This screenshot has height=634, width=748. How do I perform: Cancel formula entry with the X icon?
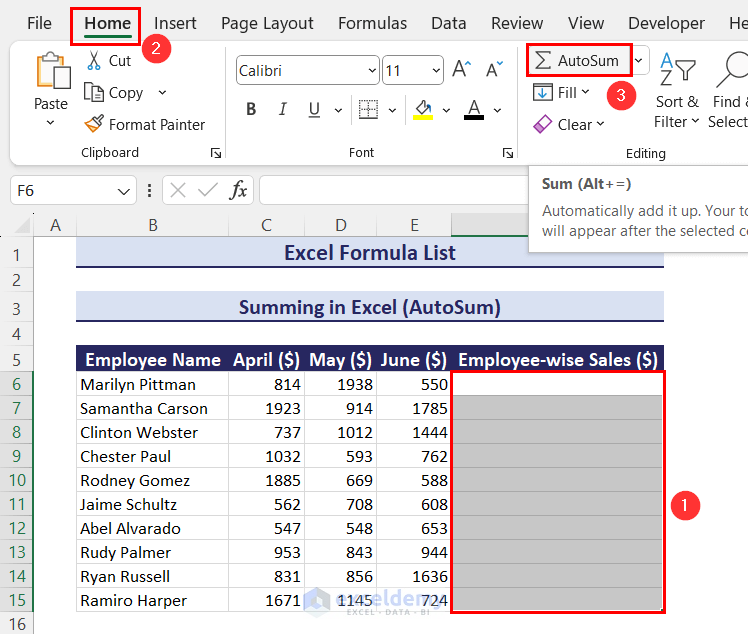pyautogui.click(x=178, y=190)
